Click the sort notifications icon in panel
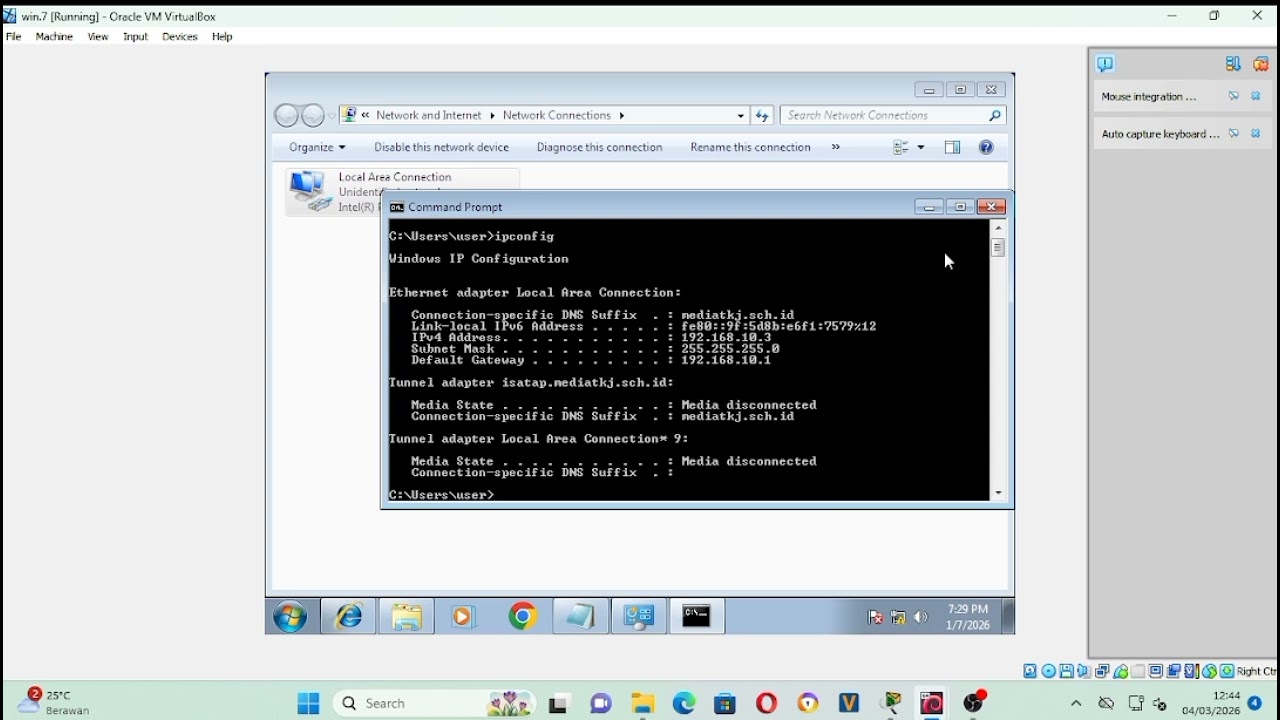 coord(1234,64)
